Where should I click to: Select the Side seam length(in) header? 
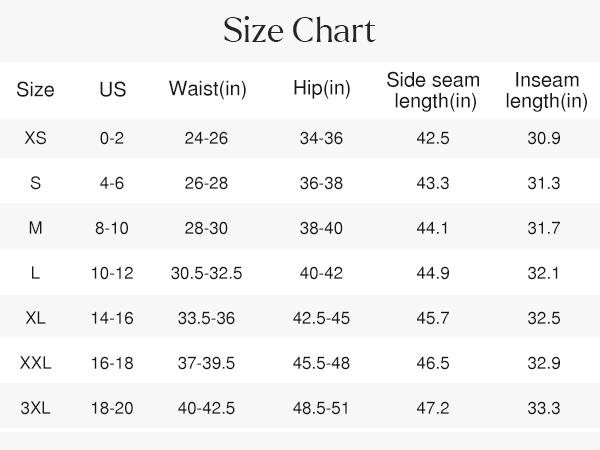click(432, 90)
